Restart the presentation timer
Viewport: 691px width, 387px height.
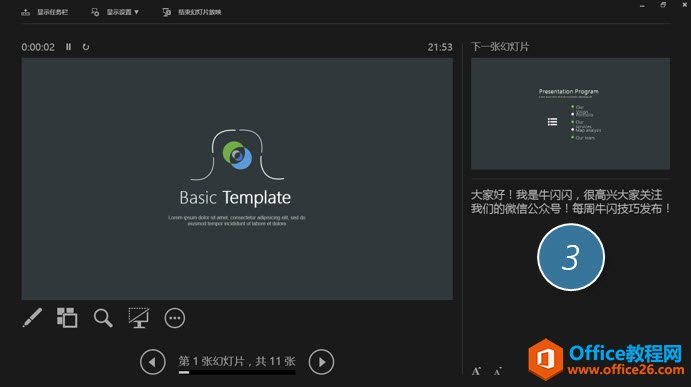[85, 47]
